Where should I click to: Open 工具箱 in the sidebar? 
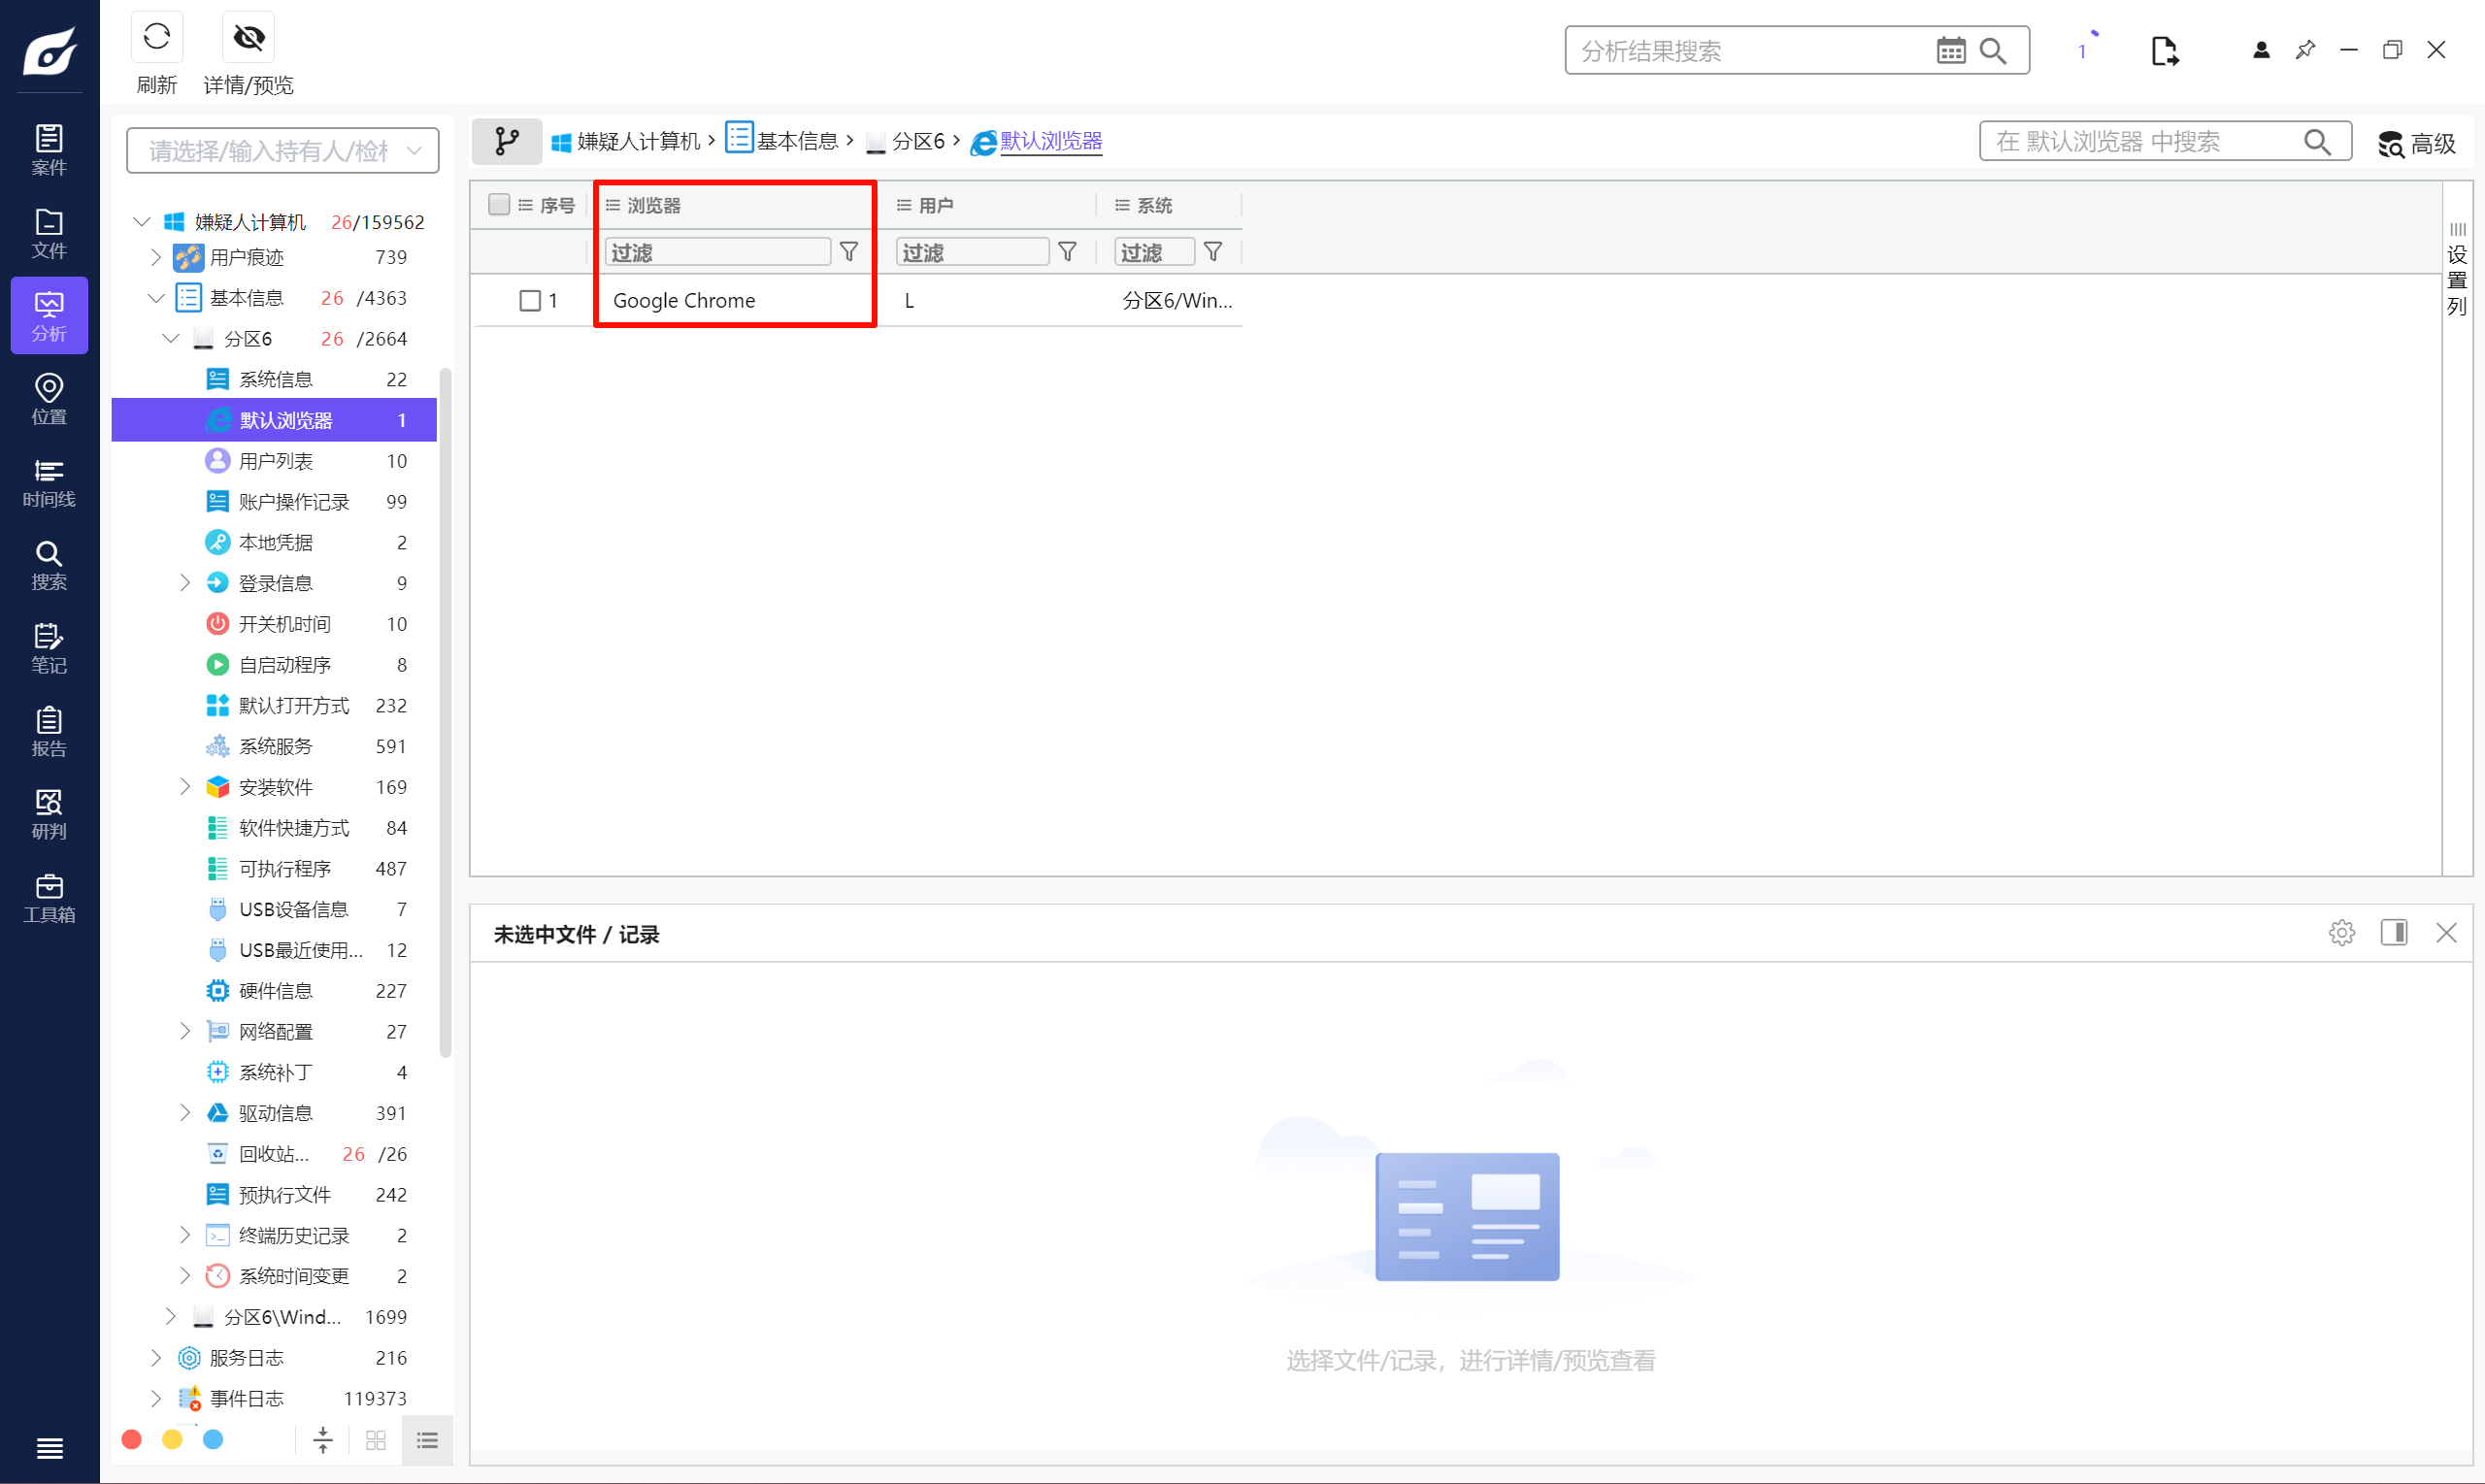(49, 897)
